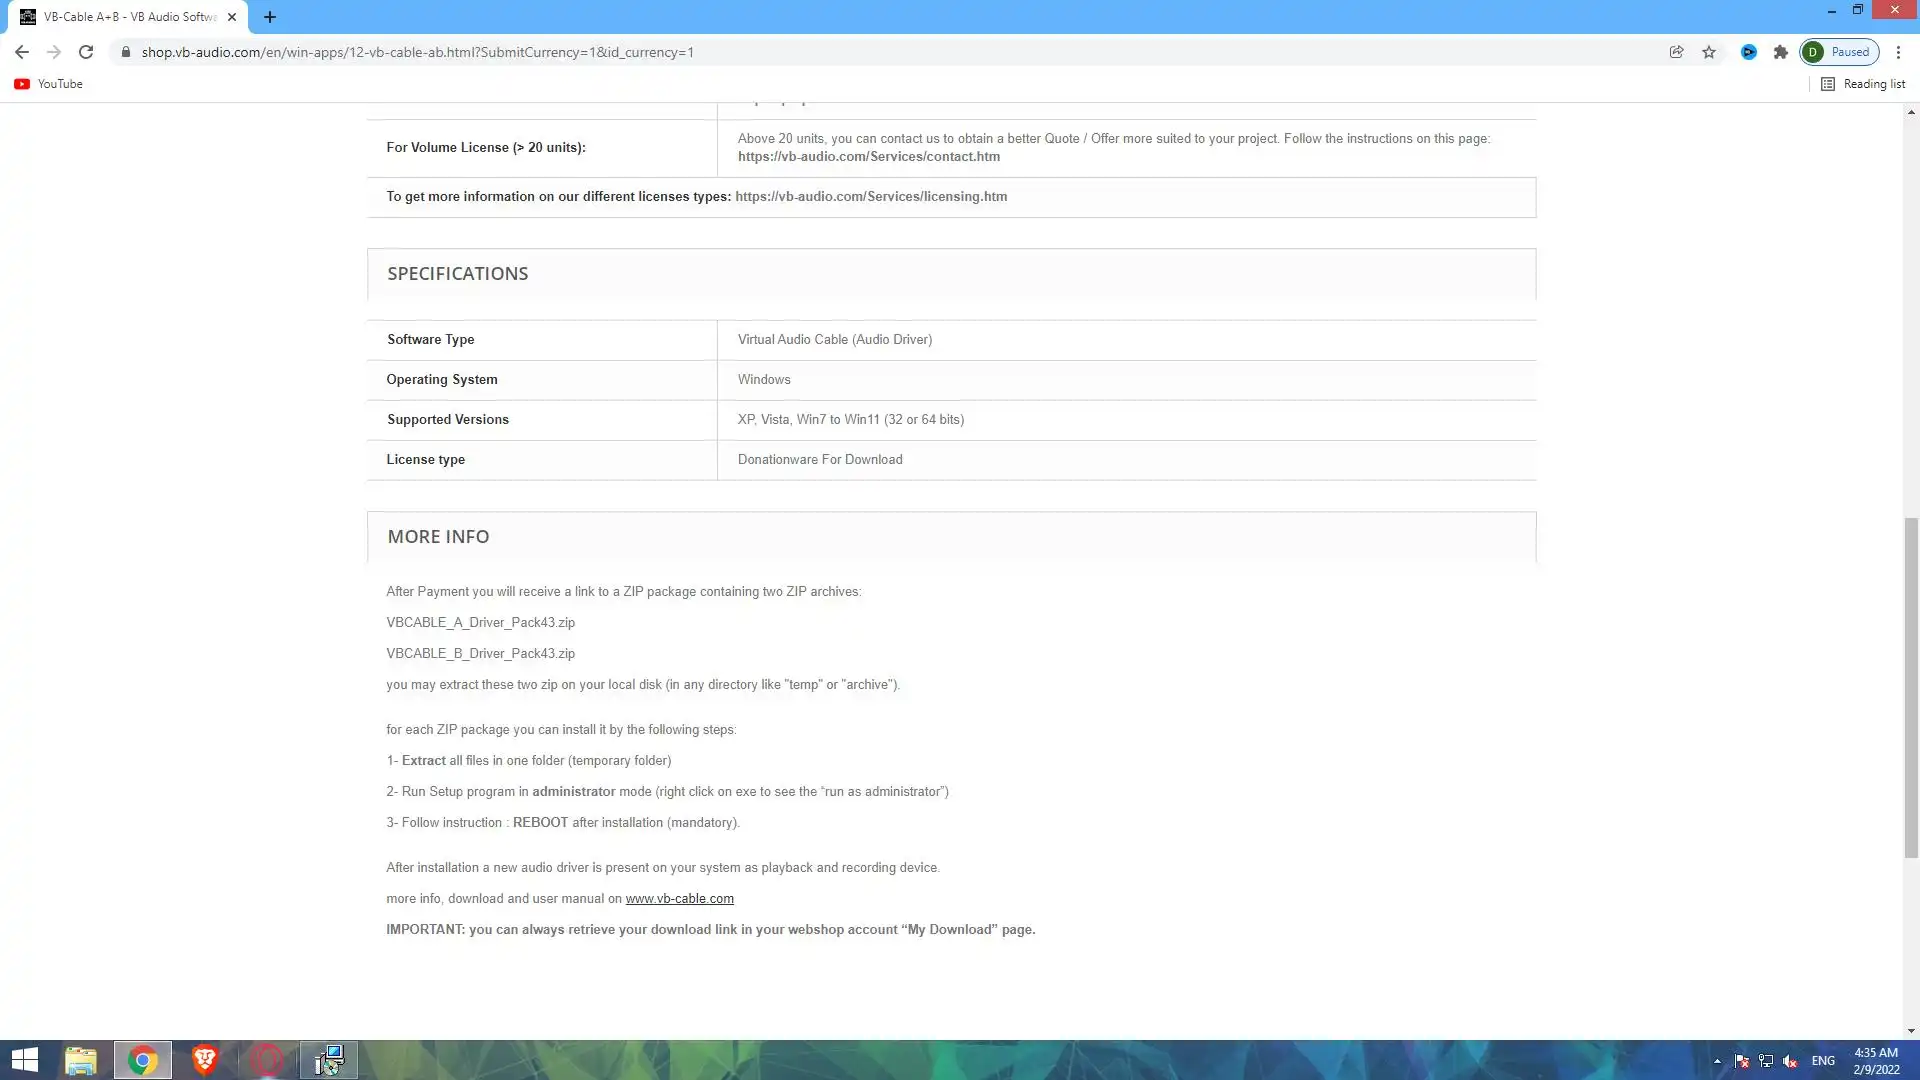This screenshot has width=1920, height=1080.
Task: Open the Services/licensing.htm link
Action: tap(871, 197)
